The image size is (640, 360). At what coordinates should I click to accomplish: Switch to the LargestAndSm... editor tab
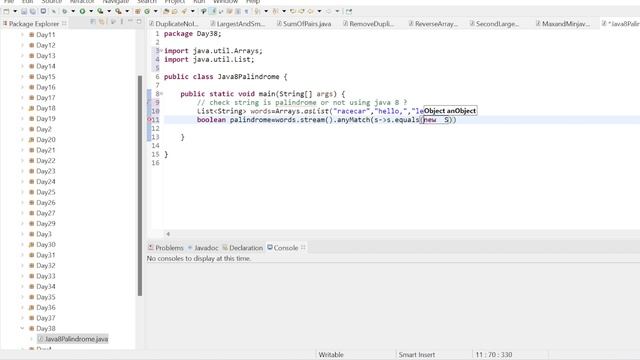(238, 24)
